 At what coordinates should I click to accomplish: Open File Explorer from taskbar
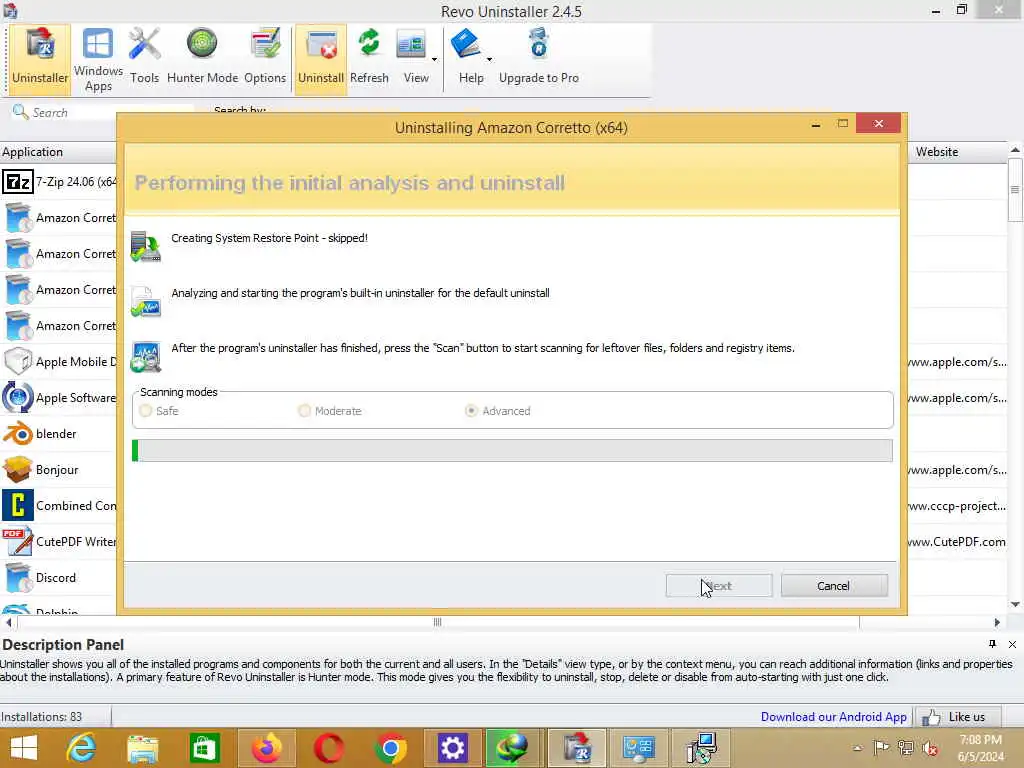[x=142, y=748]
